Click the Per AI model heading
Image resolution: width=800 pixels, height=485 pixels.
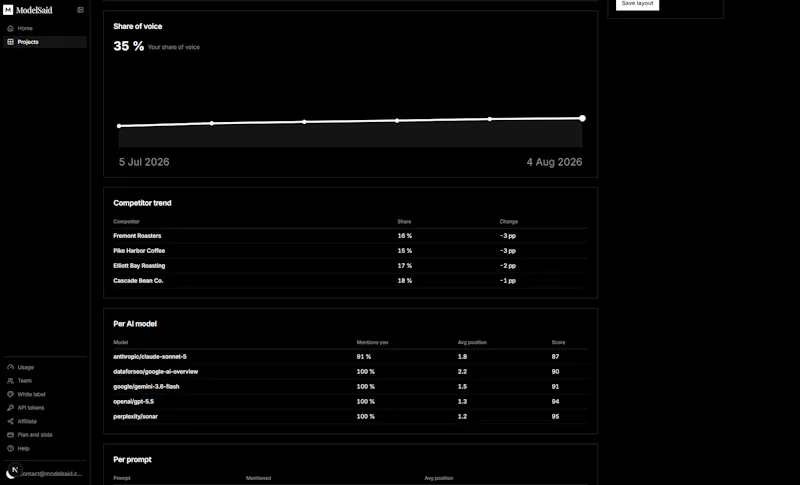[x=135, y=324]
